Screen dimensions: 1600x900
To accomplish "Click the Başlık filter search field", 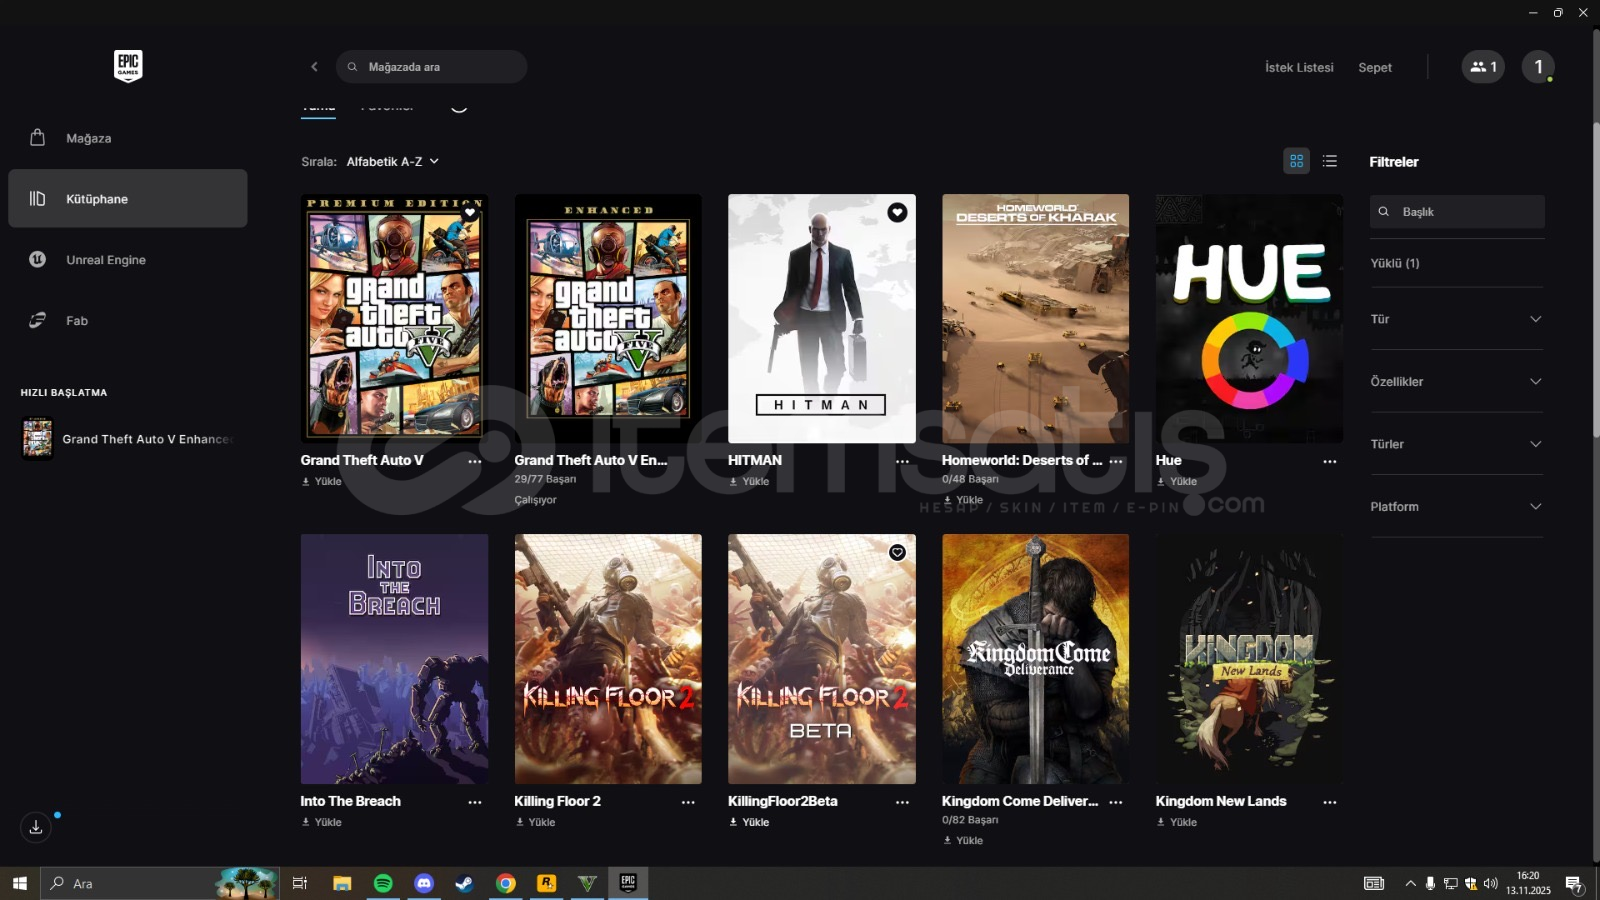I will [1457, 212].
